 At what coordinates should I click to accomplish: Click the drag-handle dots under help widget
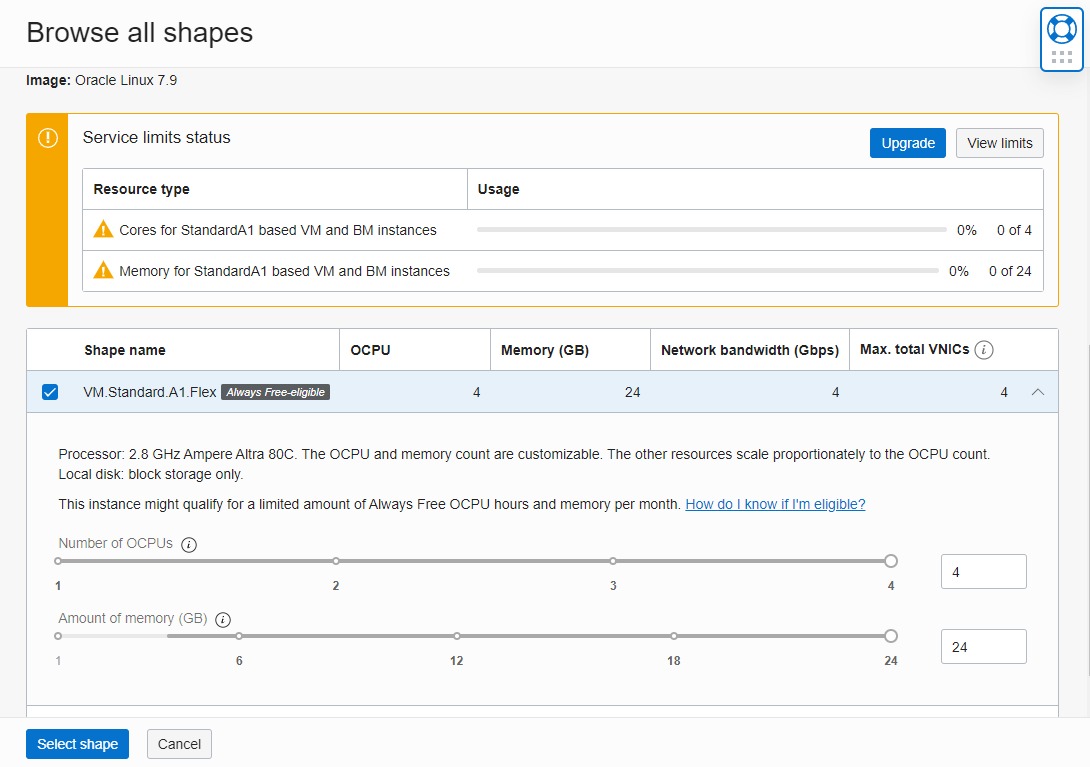pos(1061,57)
